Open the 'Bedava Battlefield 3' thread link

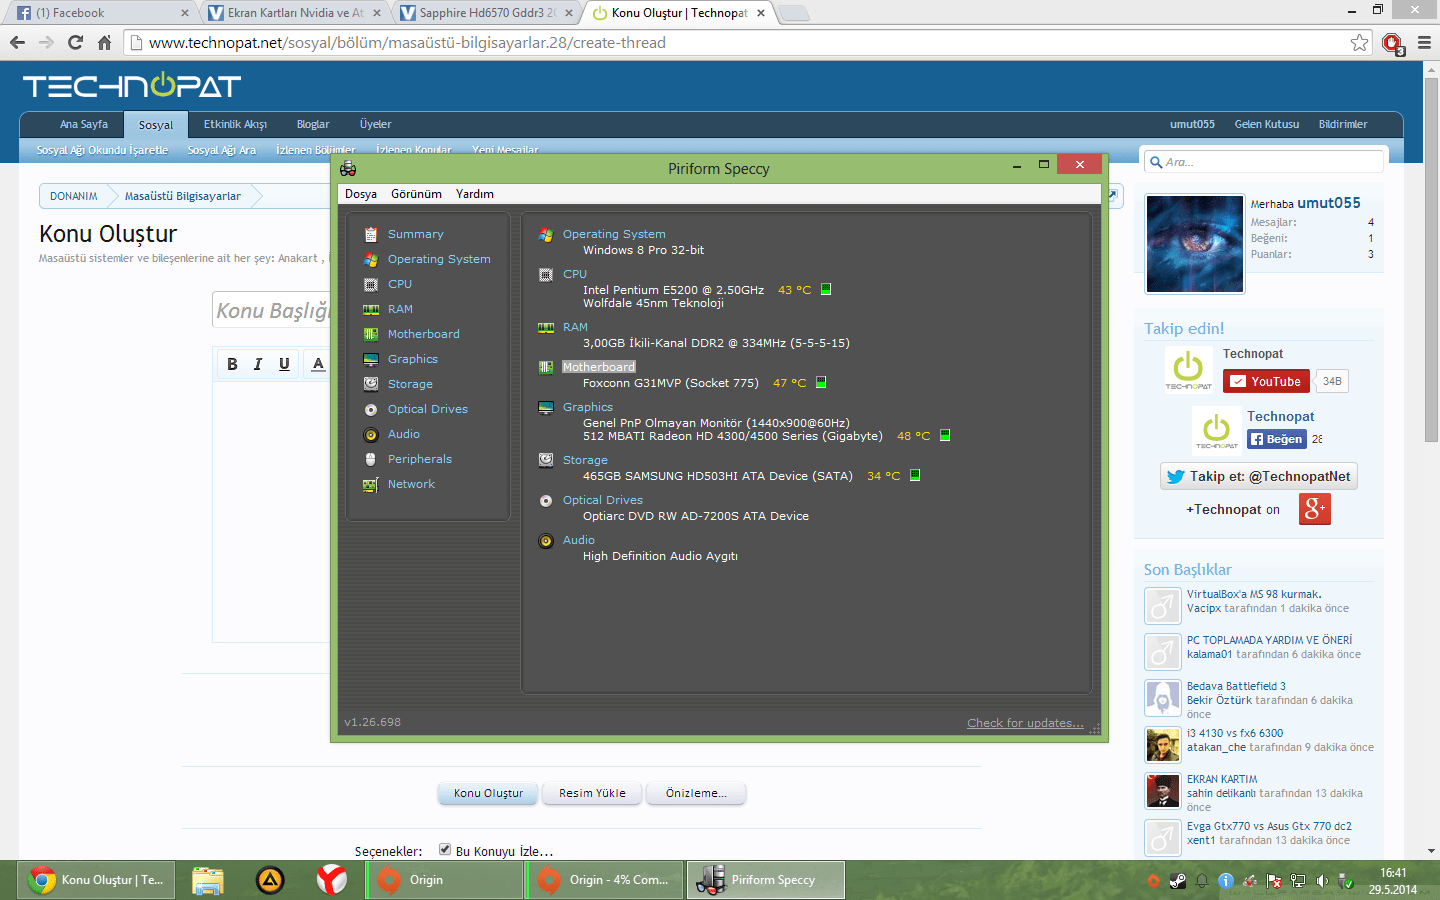(1236, 686)
